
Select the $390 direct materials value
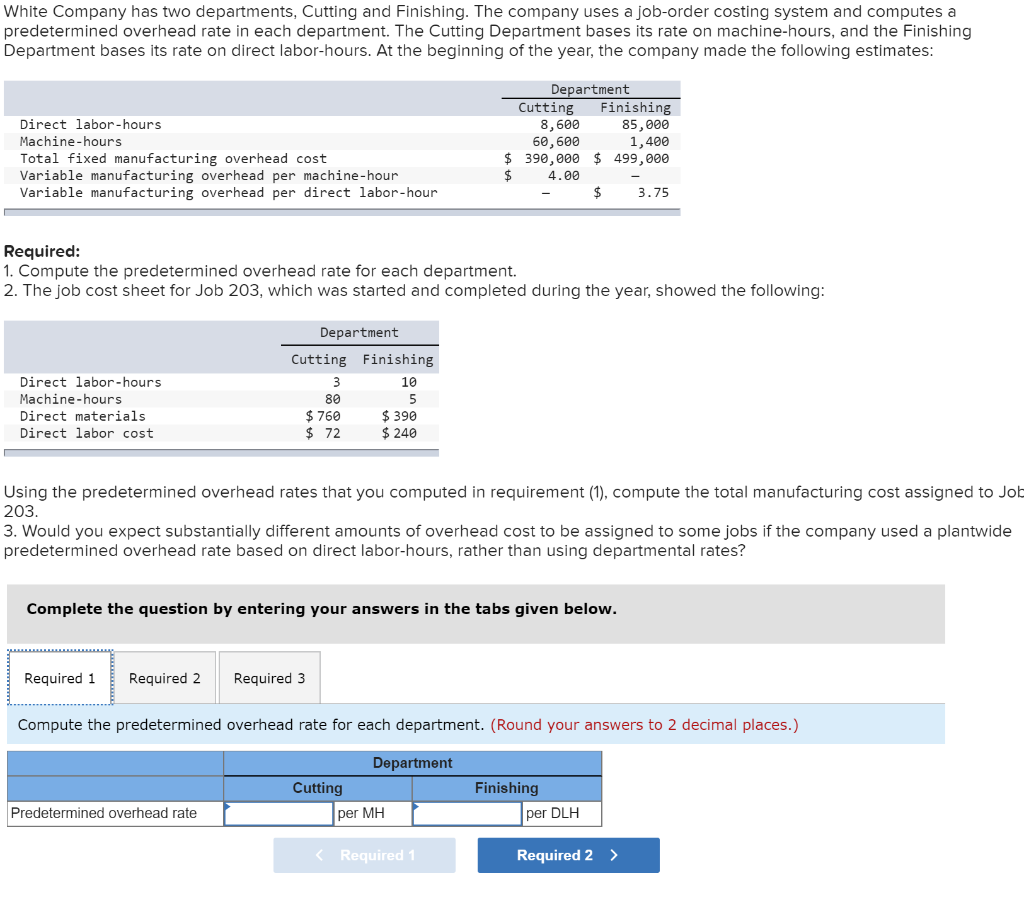point(399,415)
